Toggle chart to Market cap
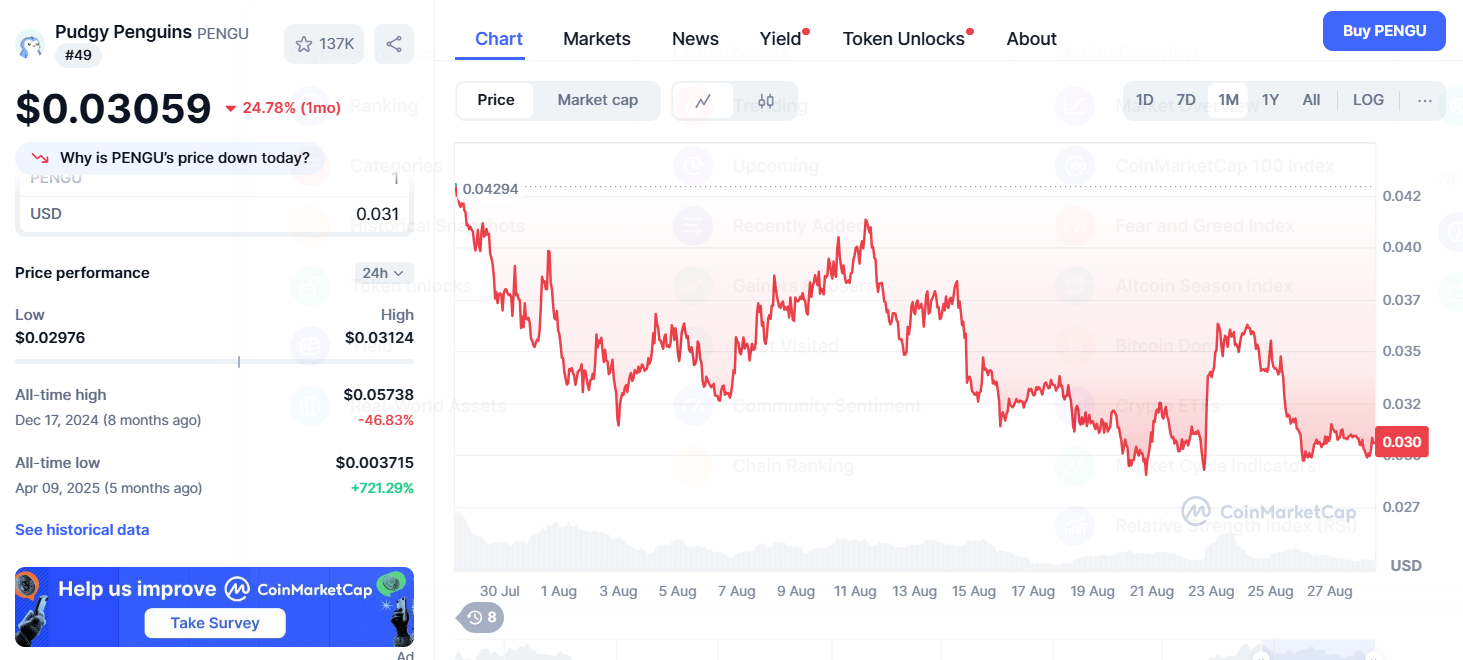This screenshot has width=1463, height=660. coord(597,100)
